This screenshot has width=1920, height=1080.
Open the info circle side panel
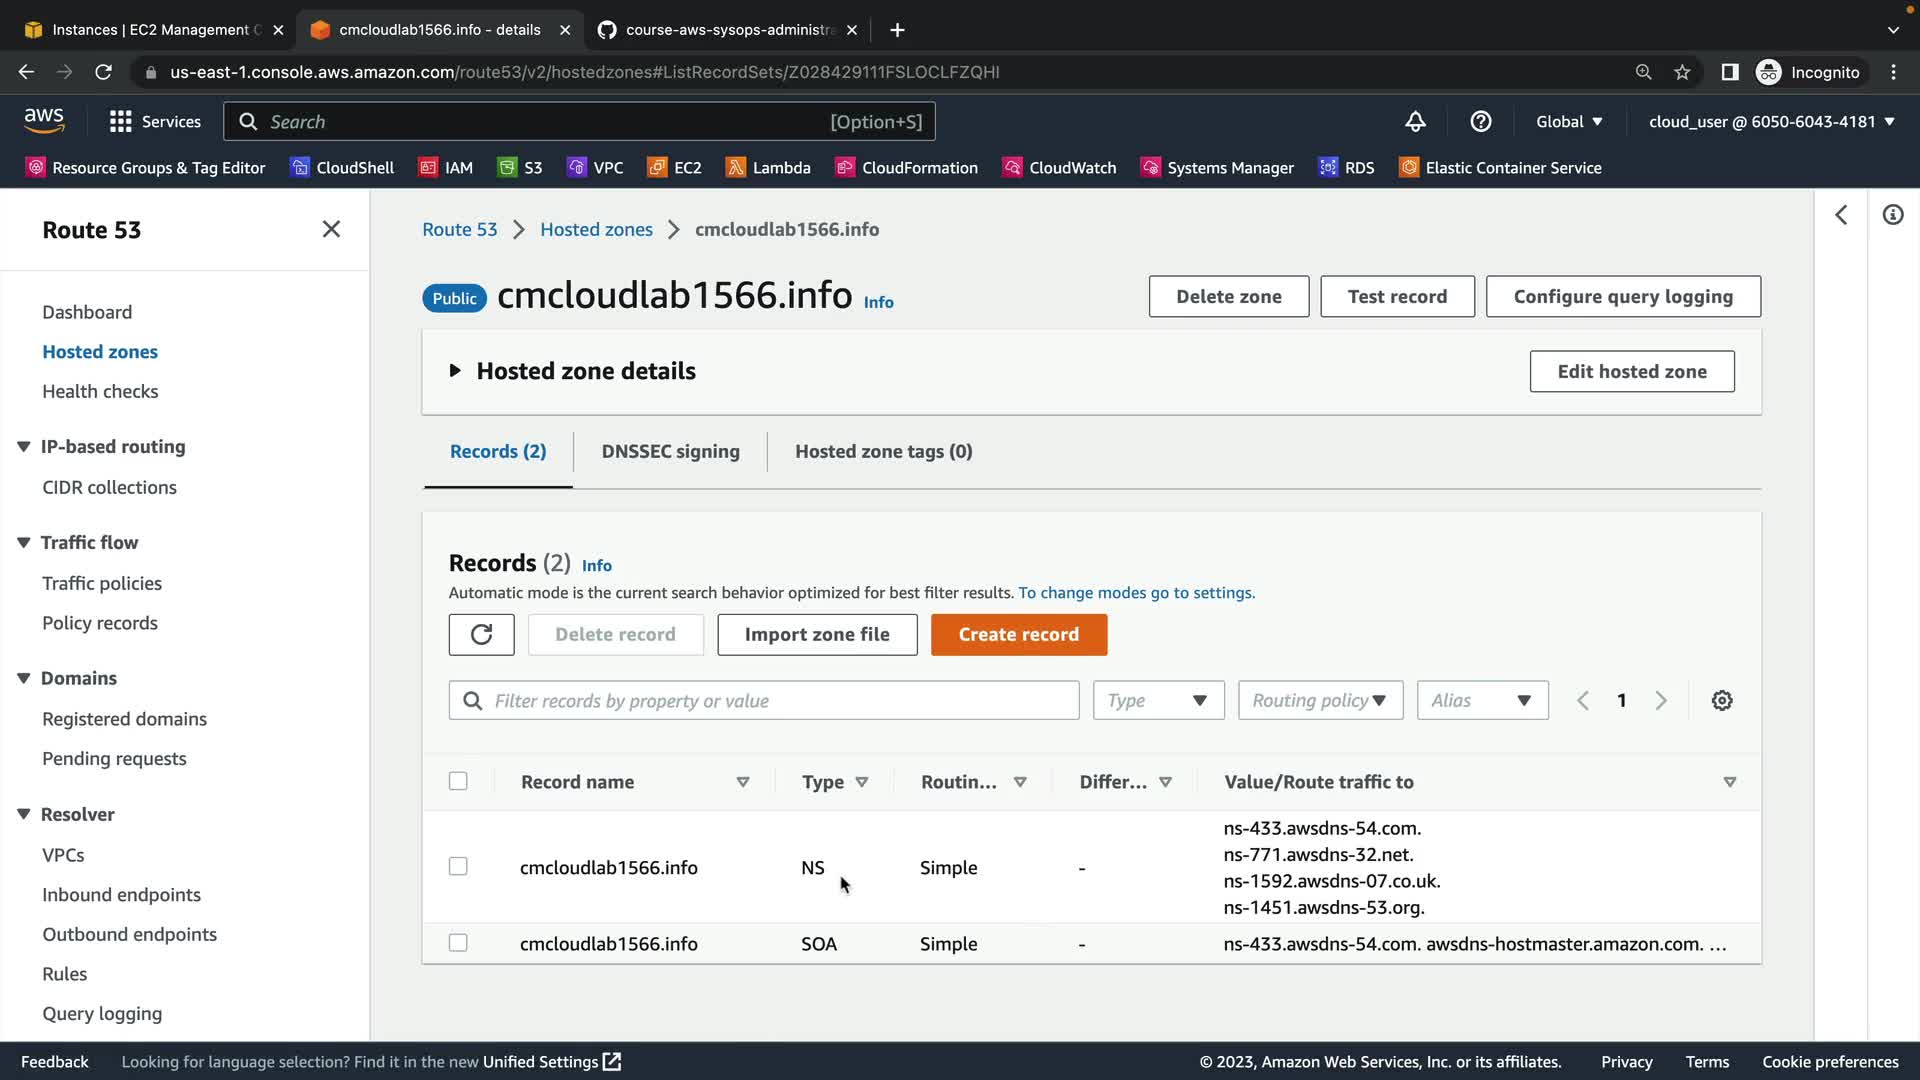tap(1892, 215)
